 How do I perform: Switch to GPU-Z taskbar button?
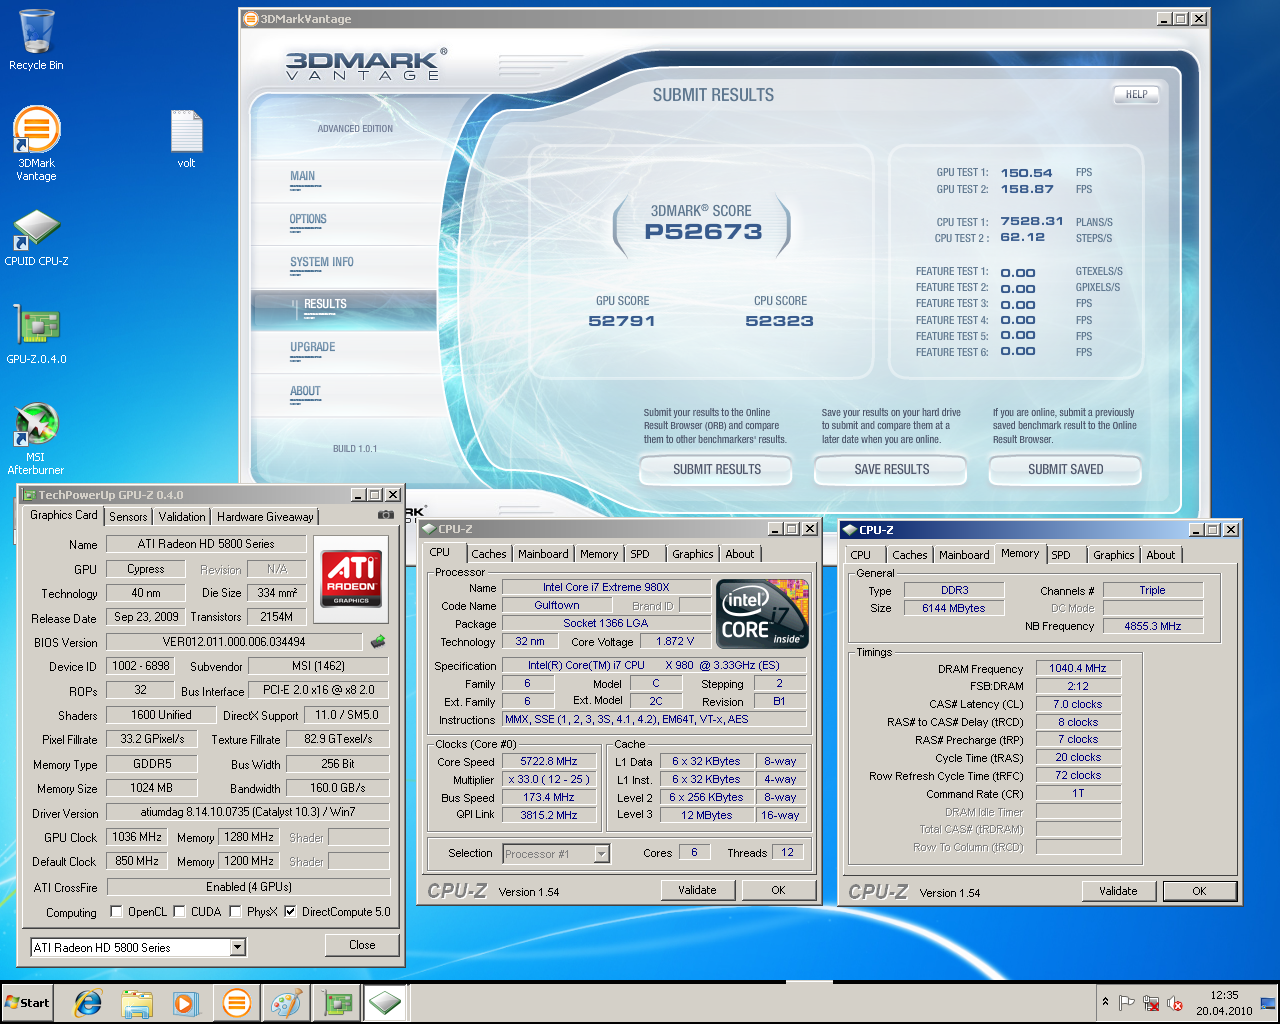336,1003
